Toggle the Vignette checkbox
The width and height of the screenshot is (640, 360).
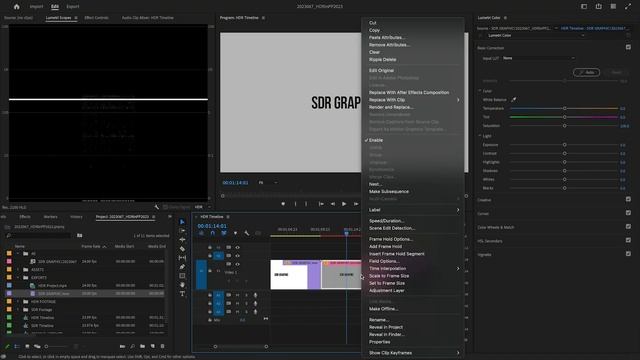(628, 254)
